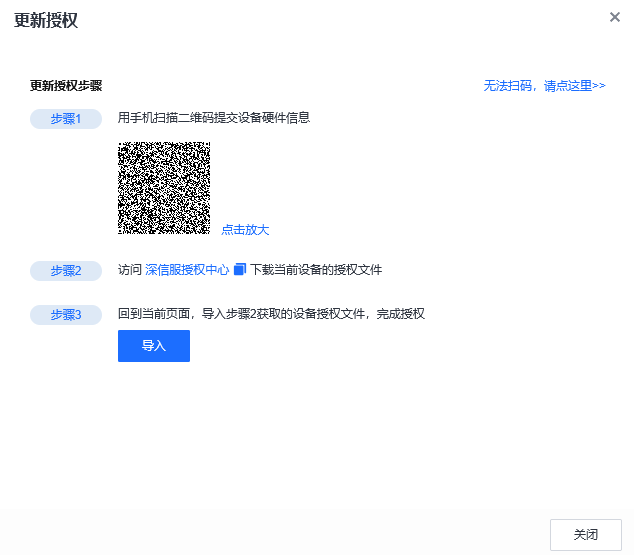
Task: Click the 更新授权 dialog title
Action: [x=46, y=21]
